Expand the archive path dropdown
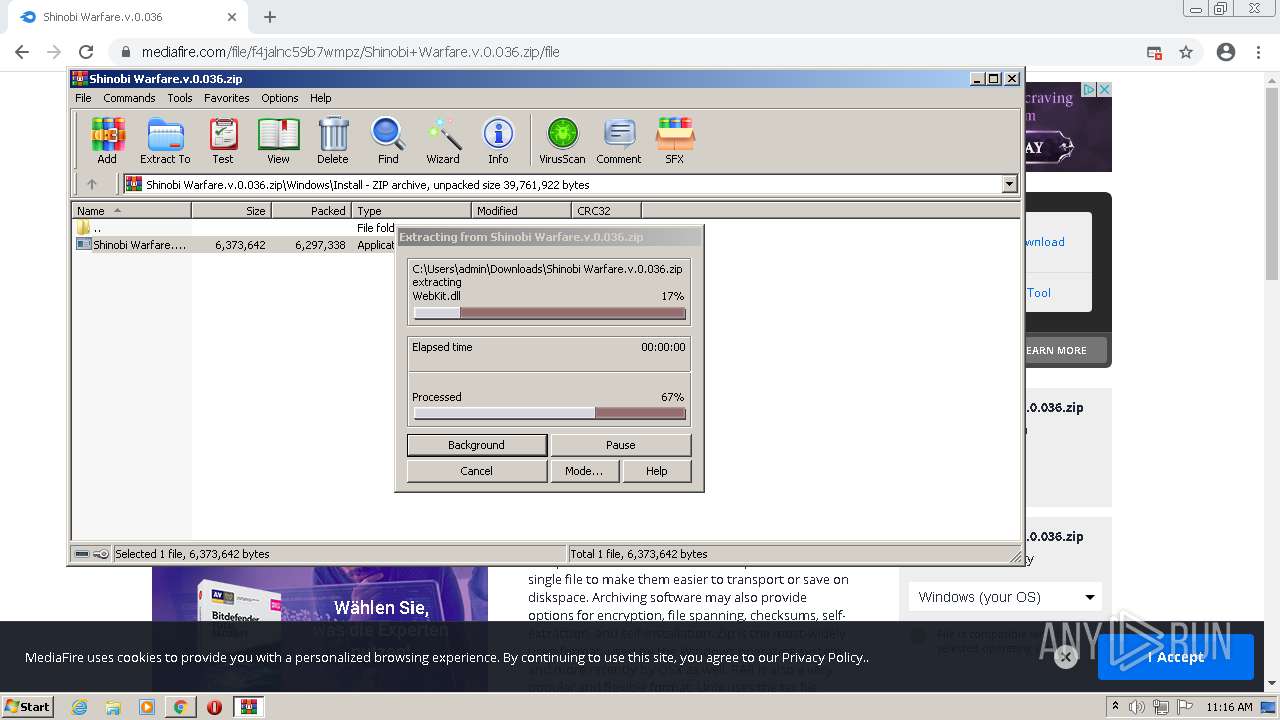Screen dimensions: 1280x720 coord(1009,184)
